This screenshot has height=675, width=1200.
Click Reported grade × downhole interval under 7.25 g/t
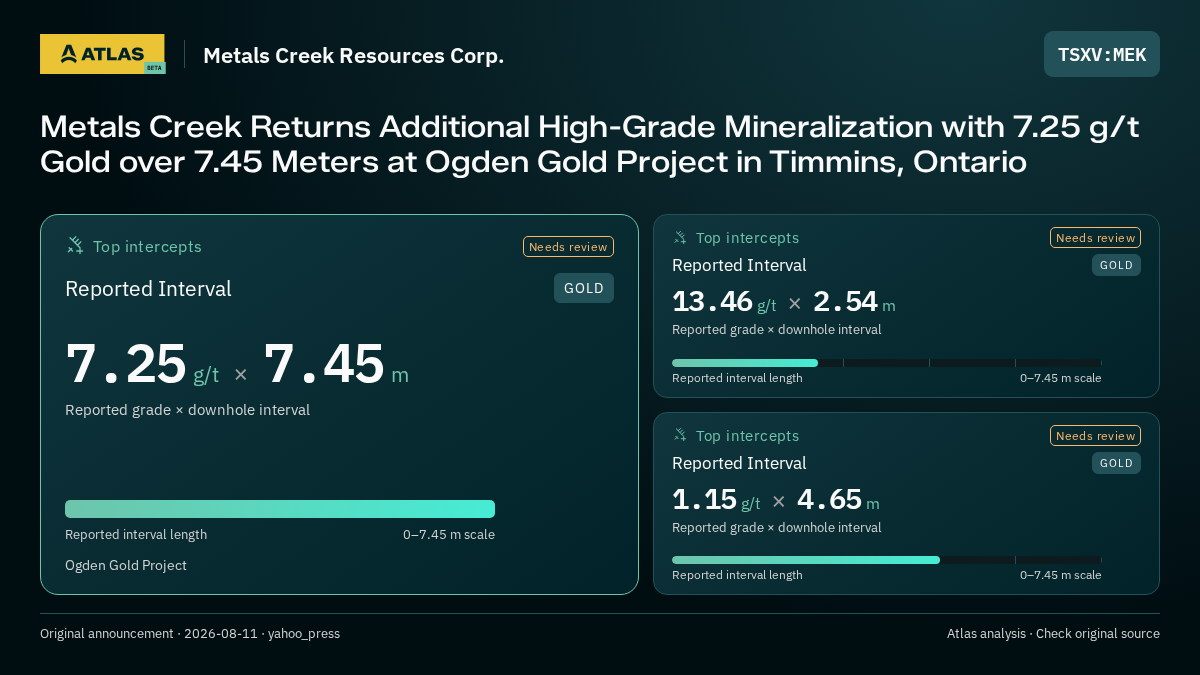pyautogui.click(x=187, y=410)
